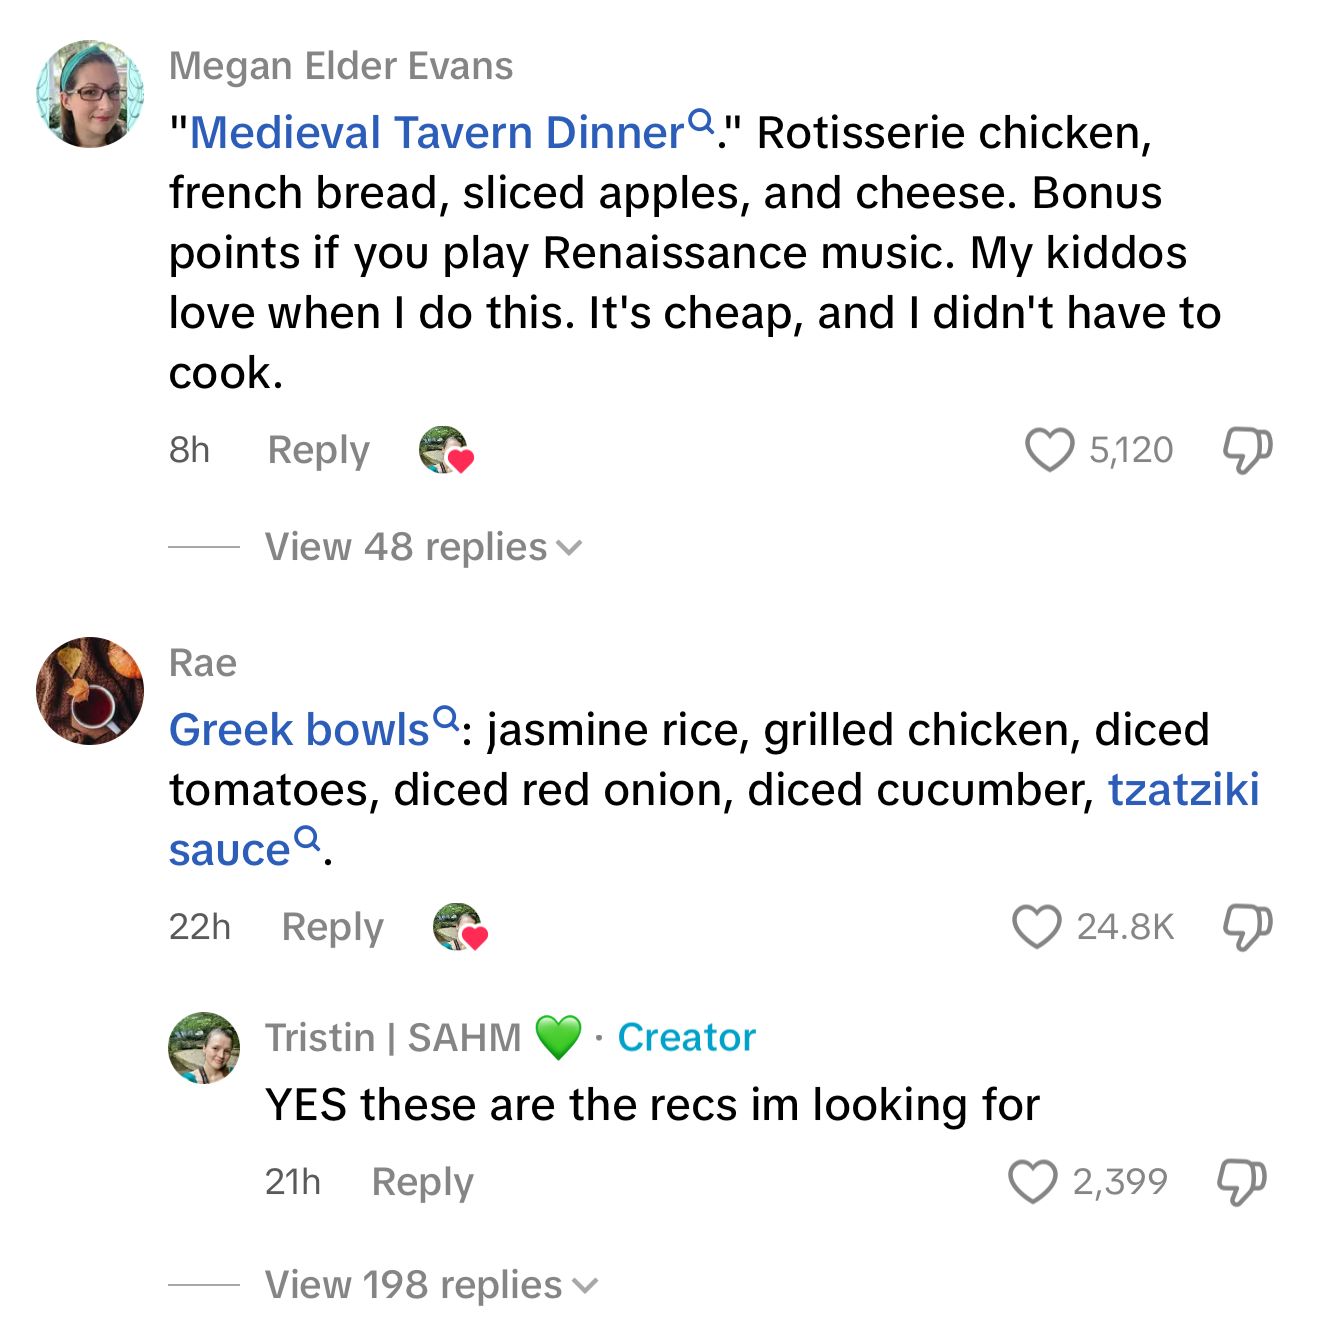The height and width of the screenshot is (1323, 1320).
Task: Expand the 198 replies thread
Action: click(430, 1285)
